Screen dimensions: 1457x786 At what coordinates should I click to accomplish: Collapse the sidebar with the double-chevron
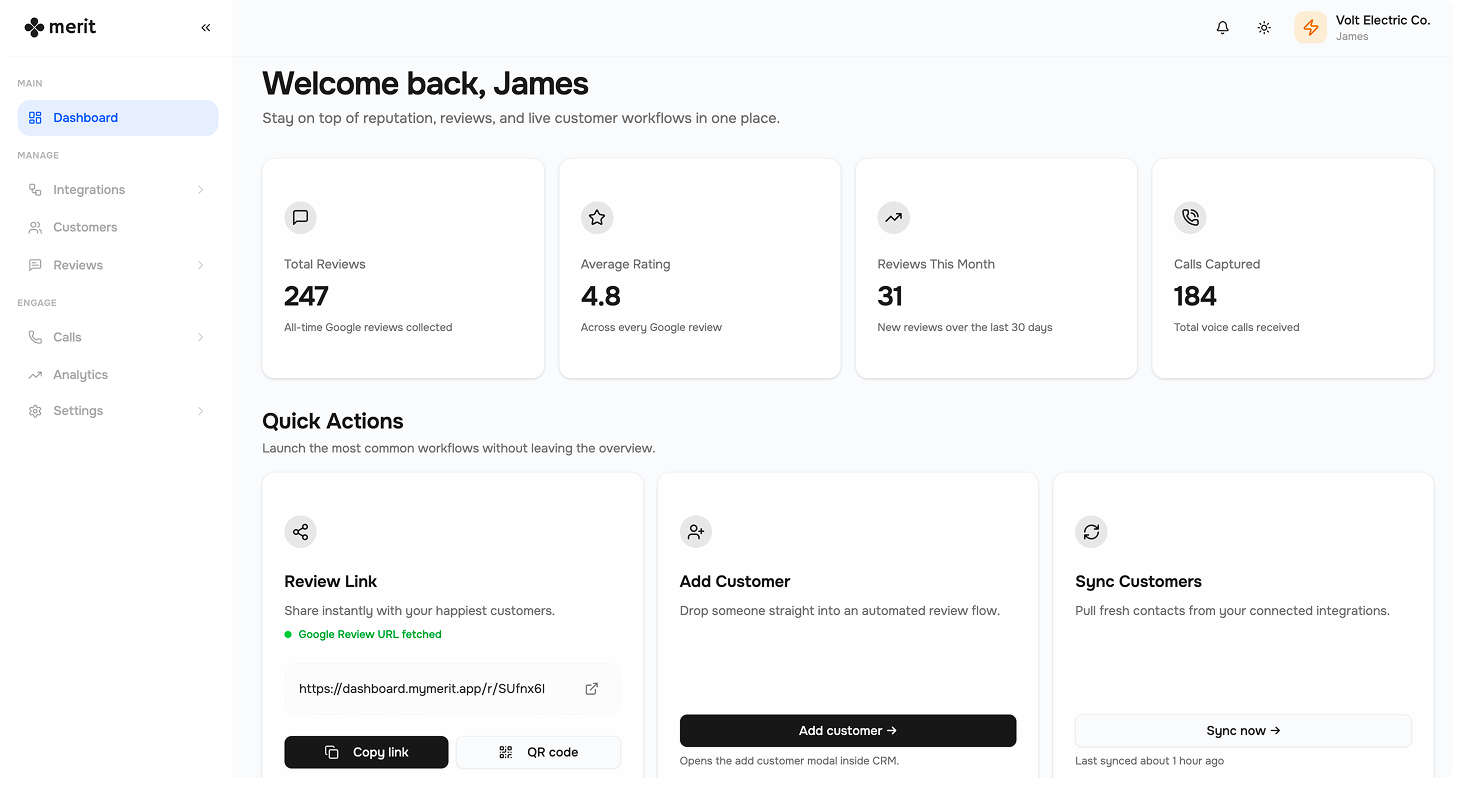click(x=206, y=27)
